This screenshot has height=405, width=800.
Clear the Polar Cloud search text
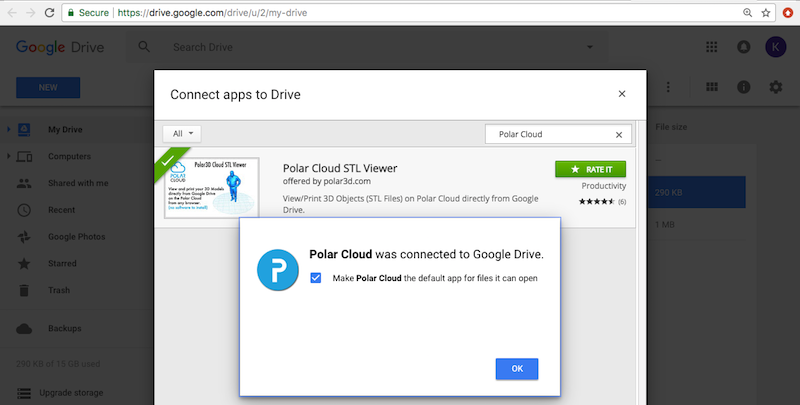click(619, 135)
